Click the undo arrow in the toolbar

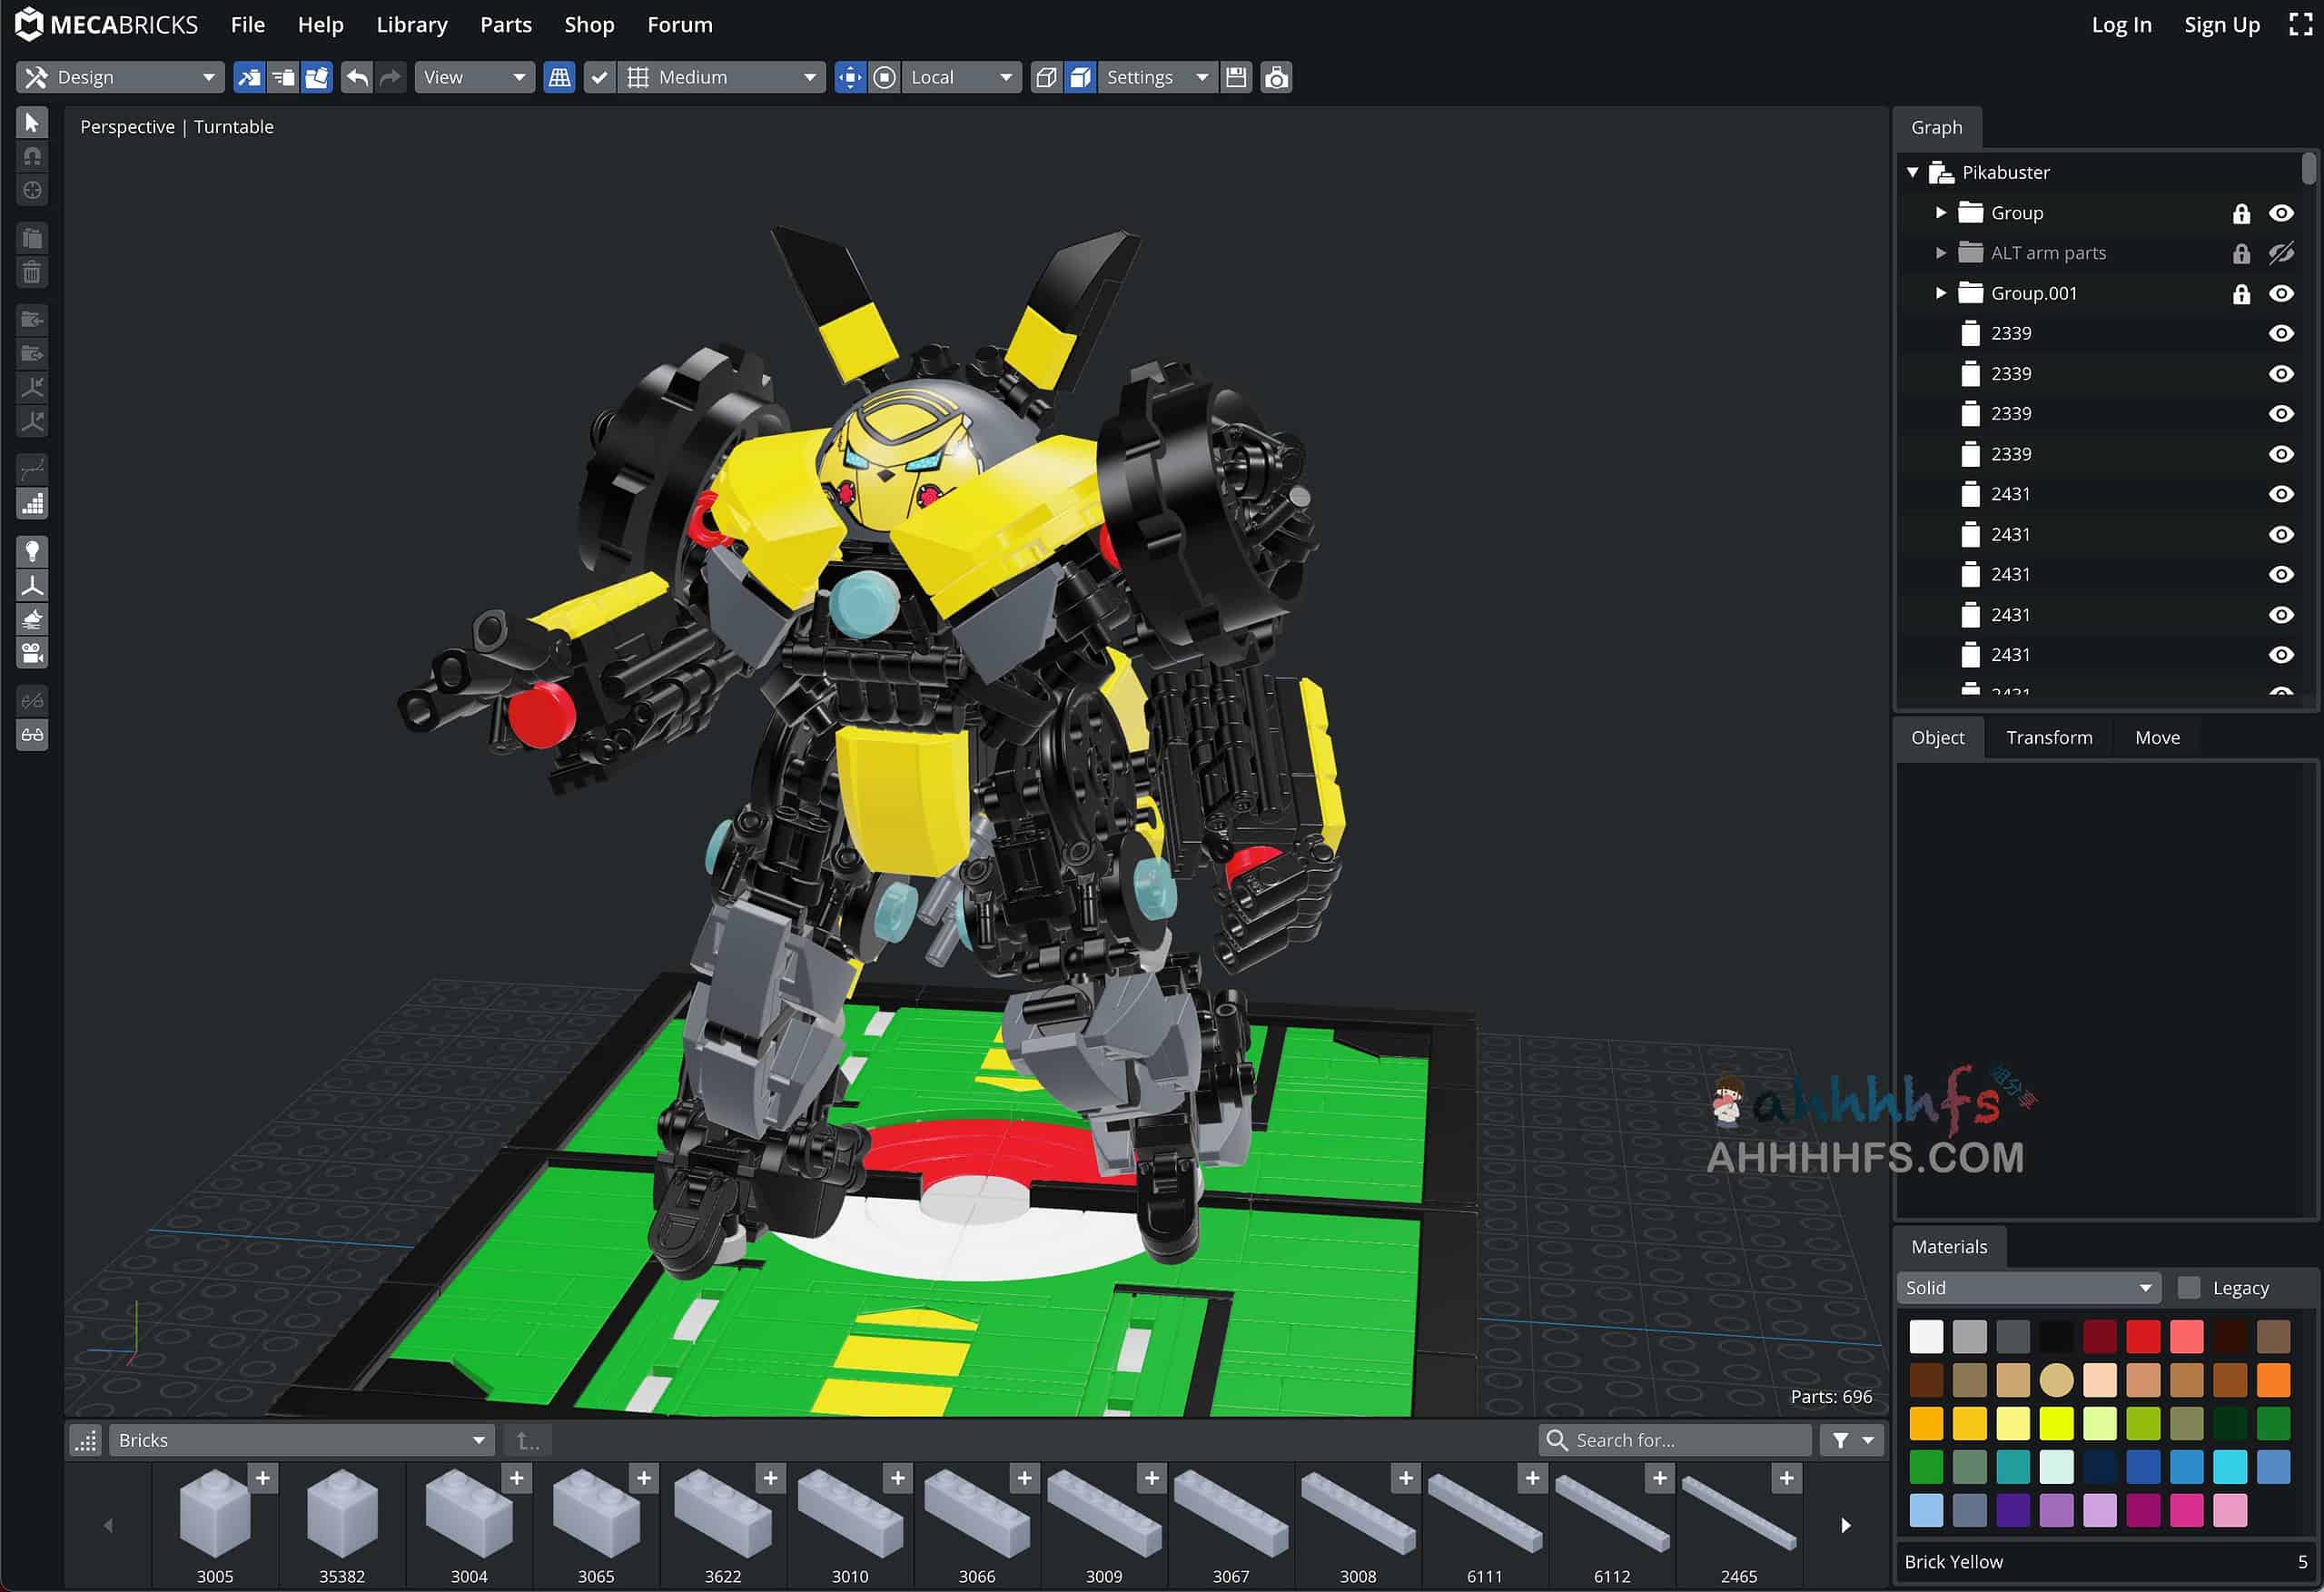click(357, 77)
